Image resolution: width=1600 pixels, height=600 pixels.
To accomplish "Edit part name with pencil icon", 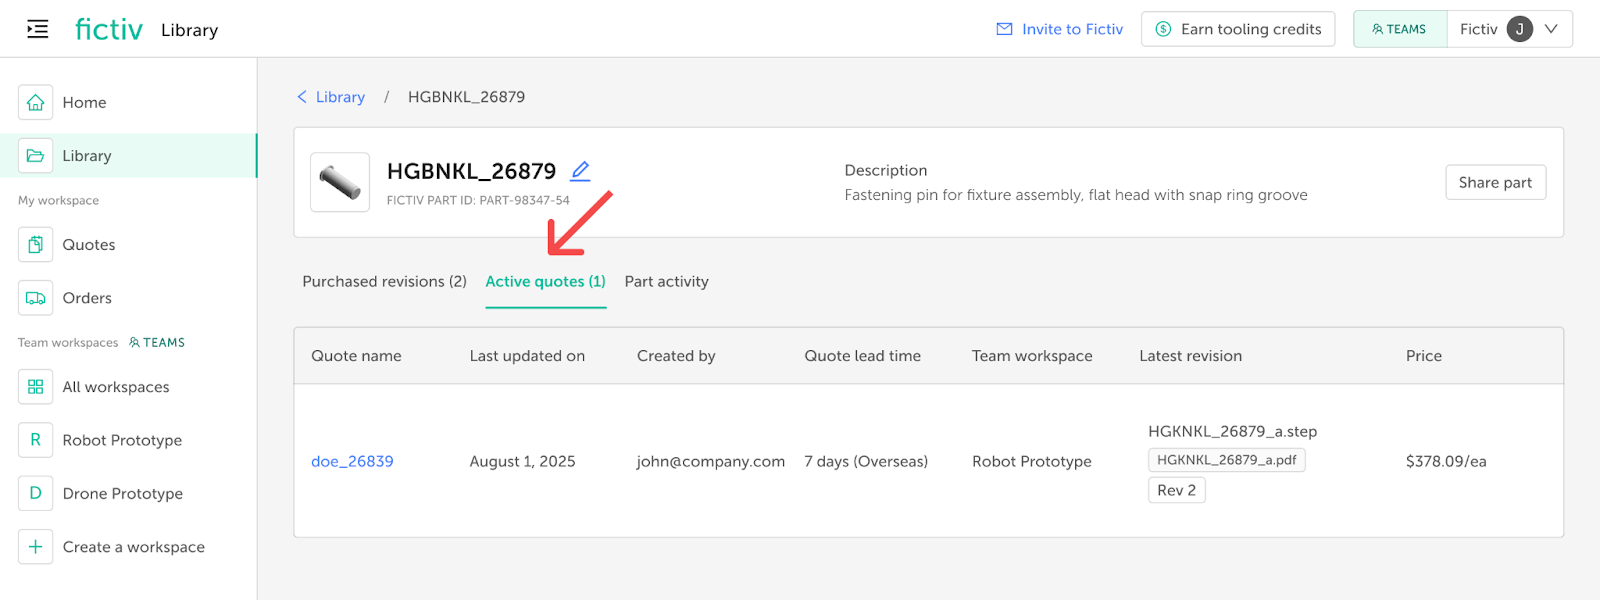I will [580, 171].
